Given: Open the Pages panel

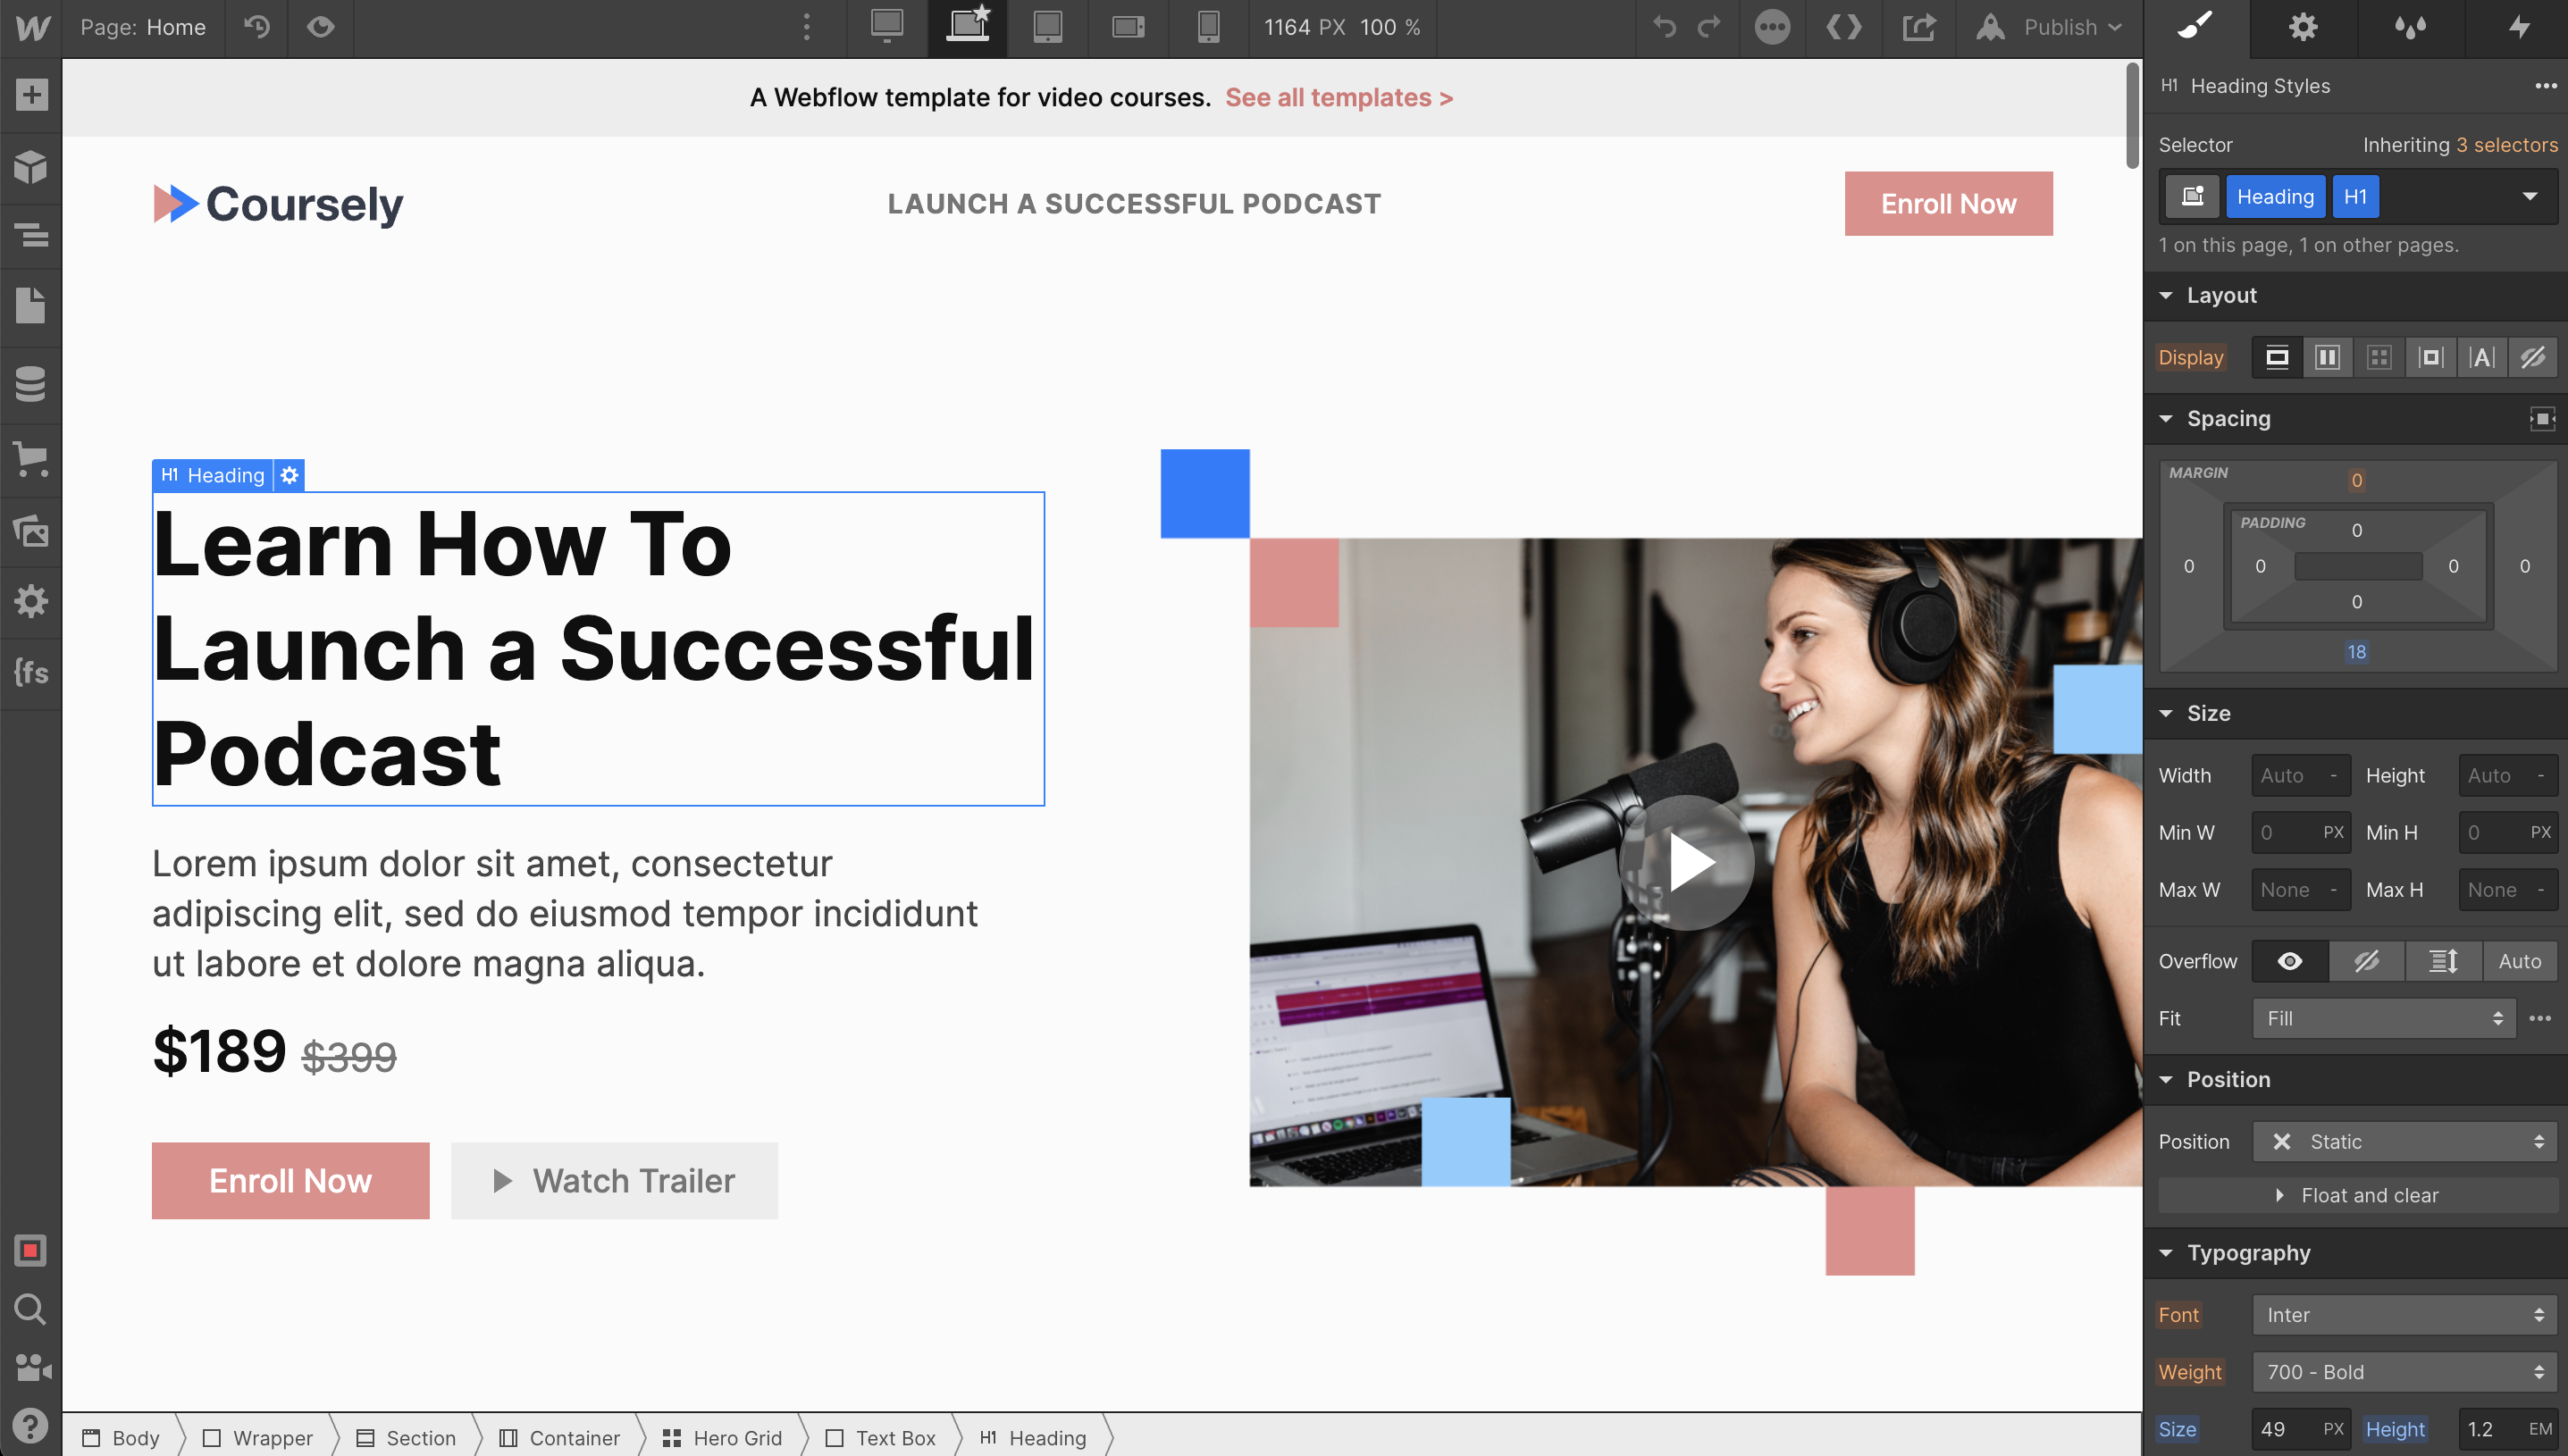Looking at the screenshot, I should click(31, 306).
